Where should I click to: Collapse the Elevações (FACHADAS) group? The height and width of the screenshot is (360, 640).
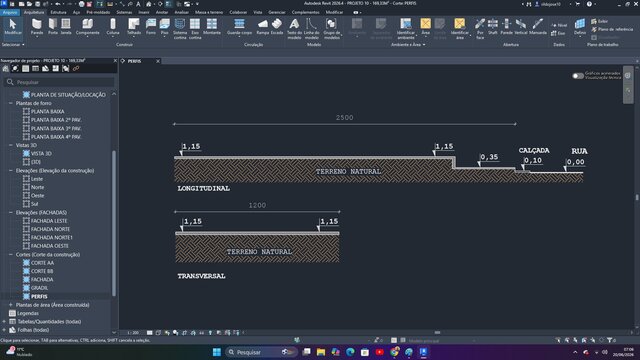[11, 213]
